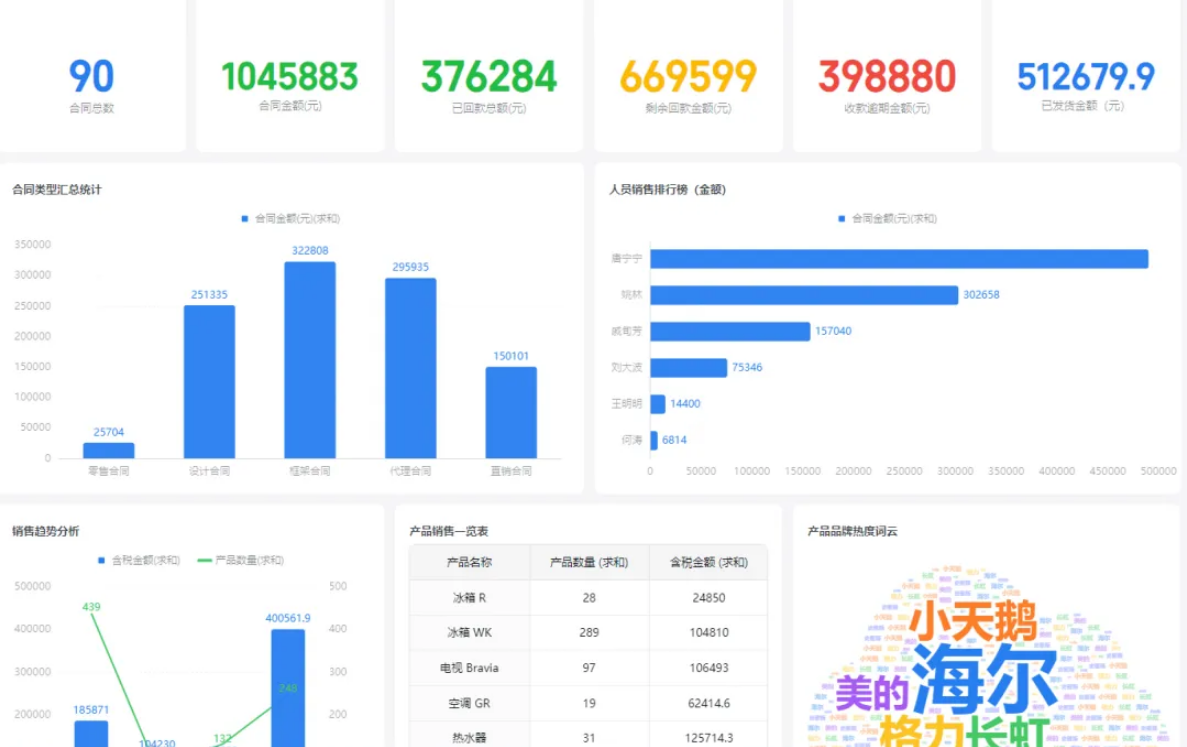This screenshot has width=1187, height=747.
Task: Toggle 合同金额 legend in 合同类型汇总统计 chart
Action: pos(291,219)
